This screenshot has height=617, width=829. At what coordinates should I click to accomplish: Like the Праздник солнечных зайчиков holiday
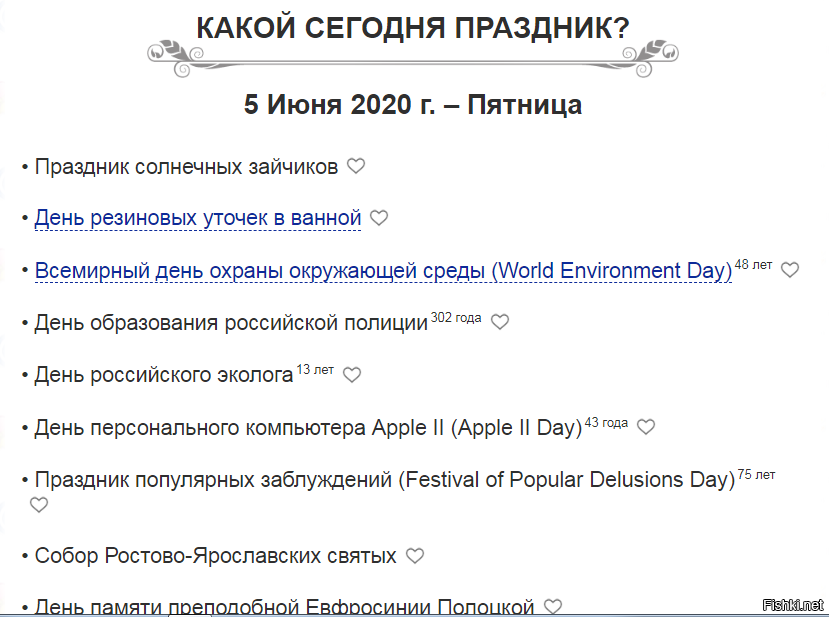pos(356,166)
